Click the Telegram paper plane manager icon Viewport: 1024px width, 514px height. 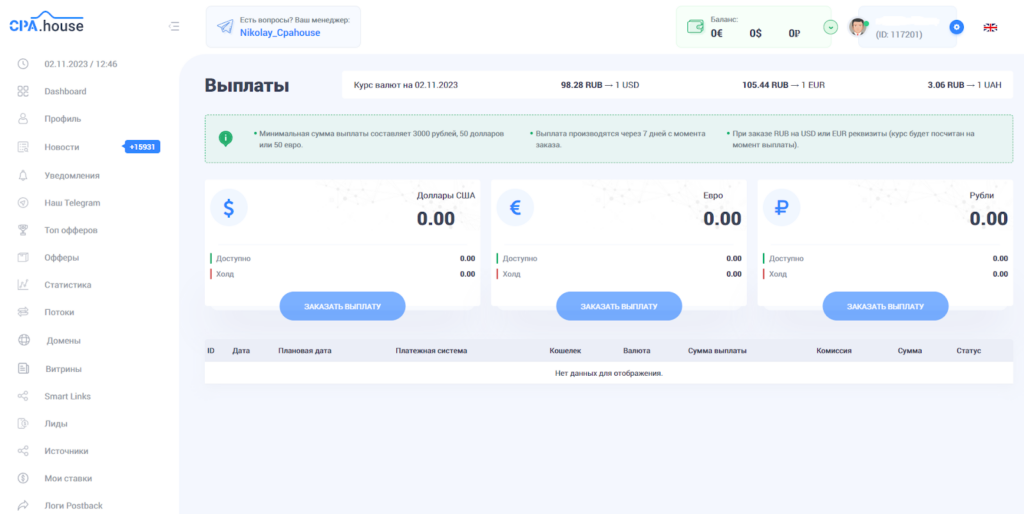(x=224, y=27)
